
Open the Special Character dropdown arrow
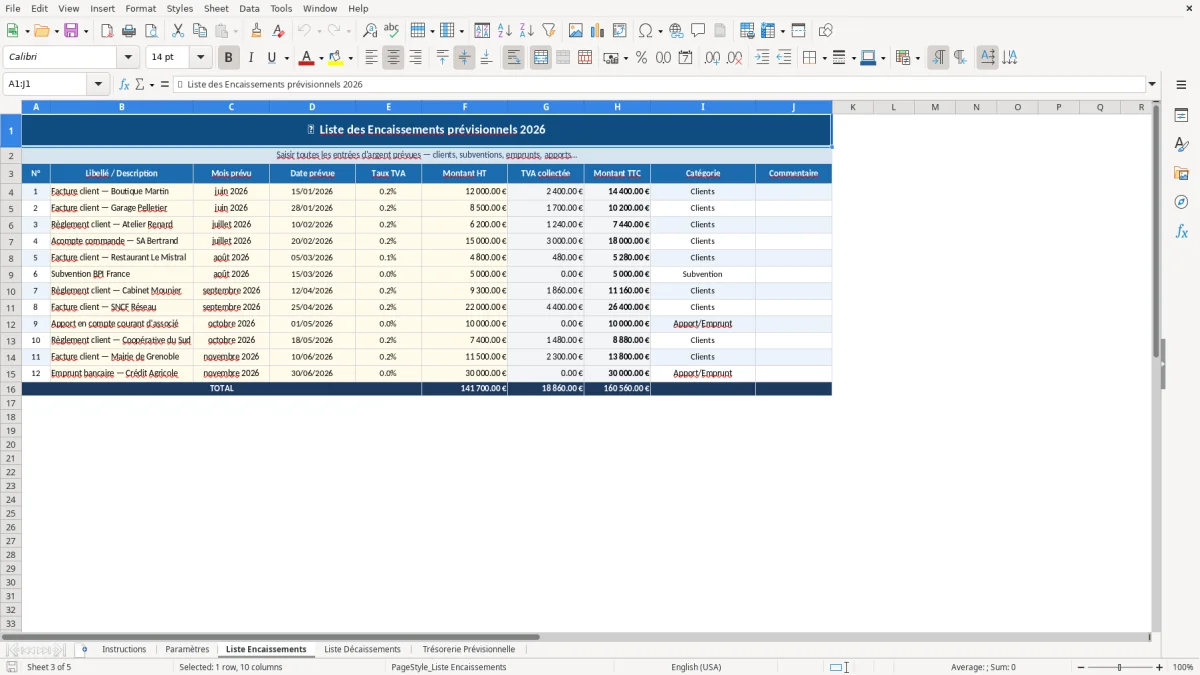[660, 31]
